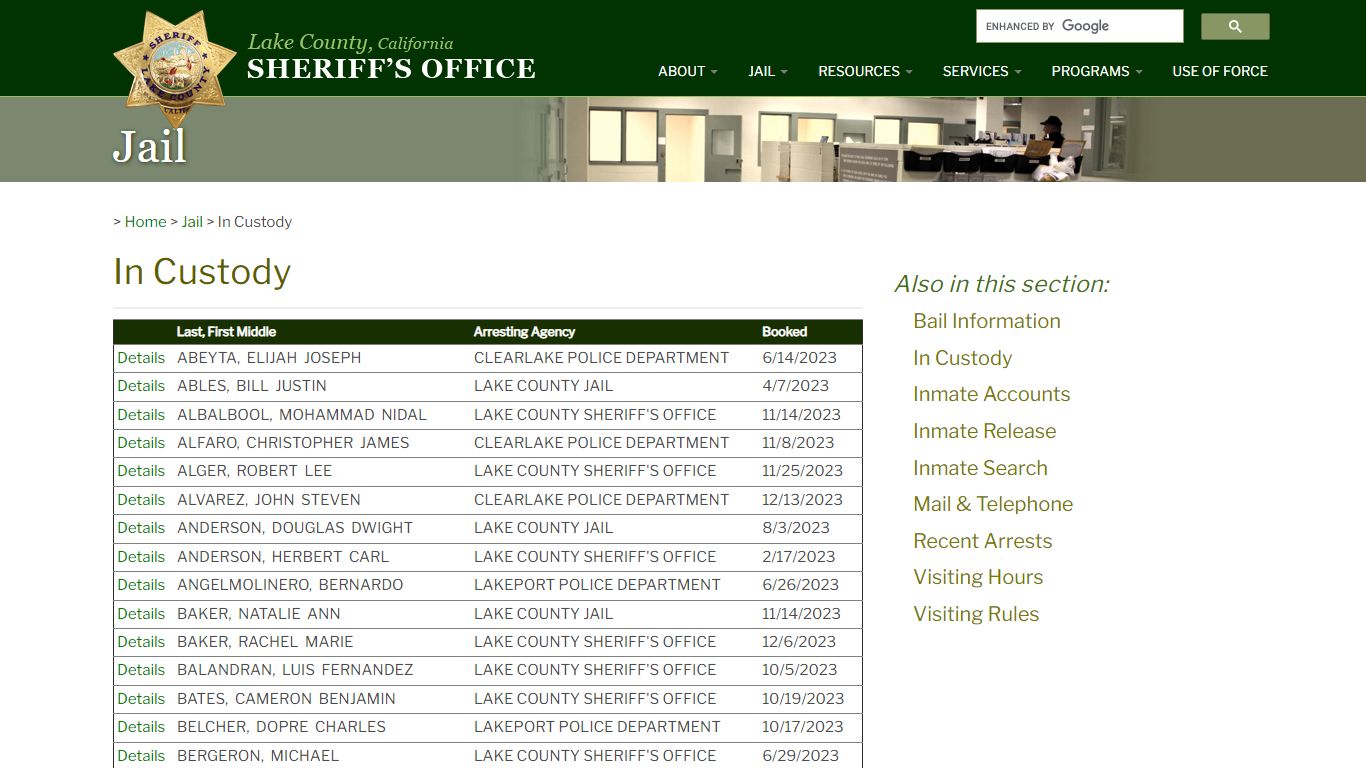
Task: Select In Custody from the section list
Action: [x=962, y=358]
